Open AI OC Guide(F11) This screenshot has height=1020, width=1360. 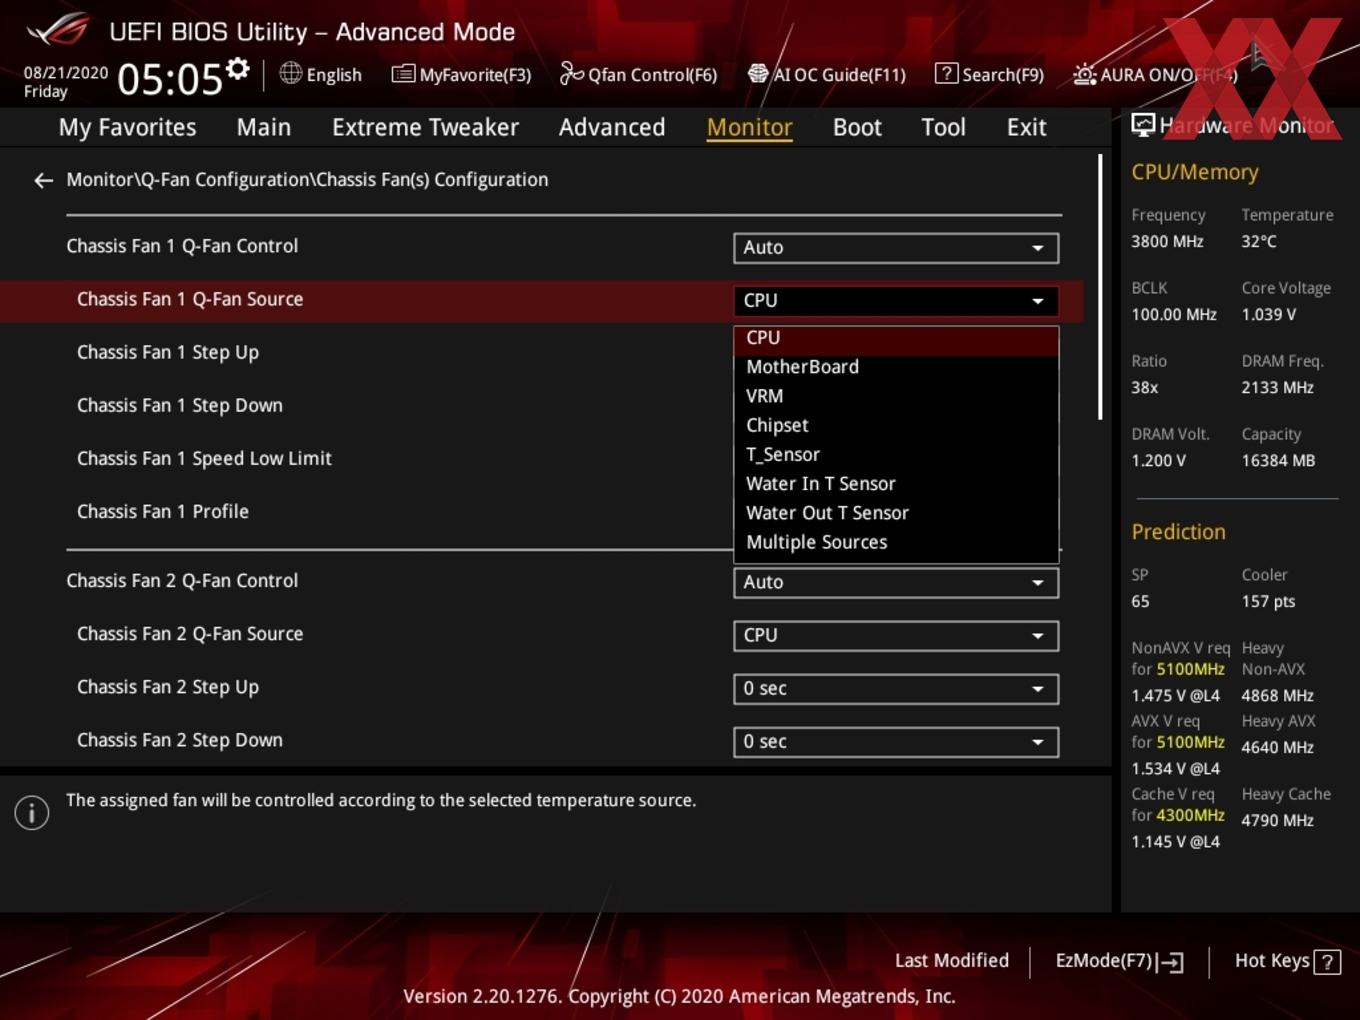click(x=827, y=74)
